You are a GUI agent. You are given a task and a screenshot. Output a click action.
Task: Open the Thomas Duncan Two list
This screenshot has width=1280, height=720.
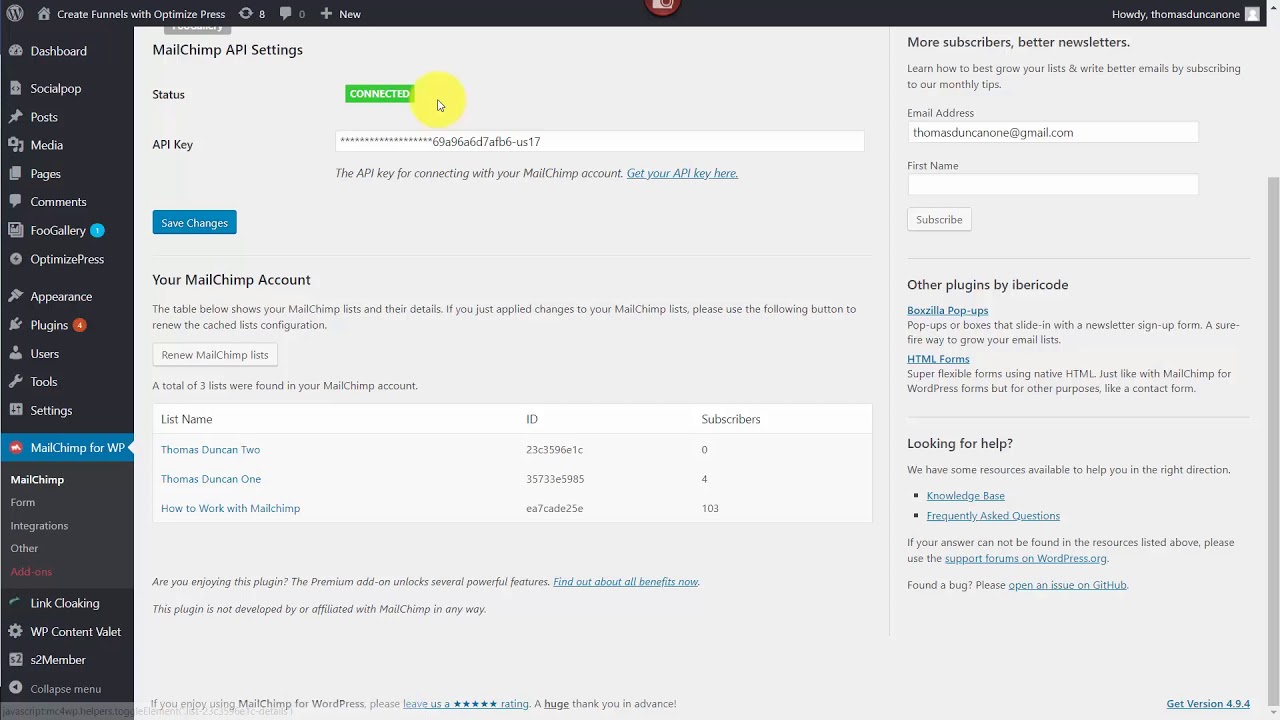pyautogui.click(x=210, y=449)
